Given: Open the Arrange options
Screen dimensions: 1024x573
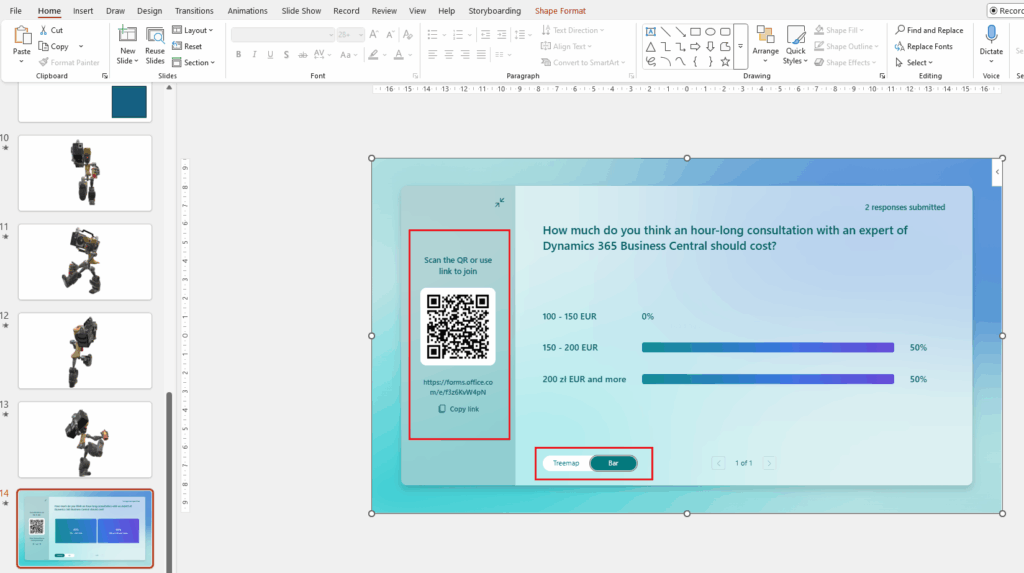Looking at the screenshot, I should [765, 45].
